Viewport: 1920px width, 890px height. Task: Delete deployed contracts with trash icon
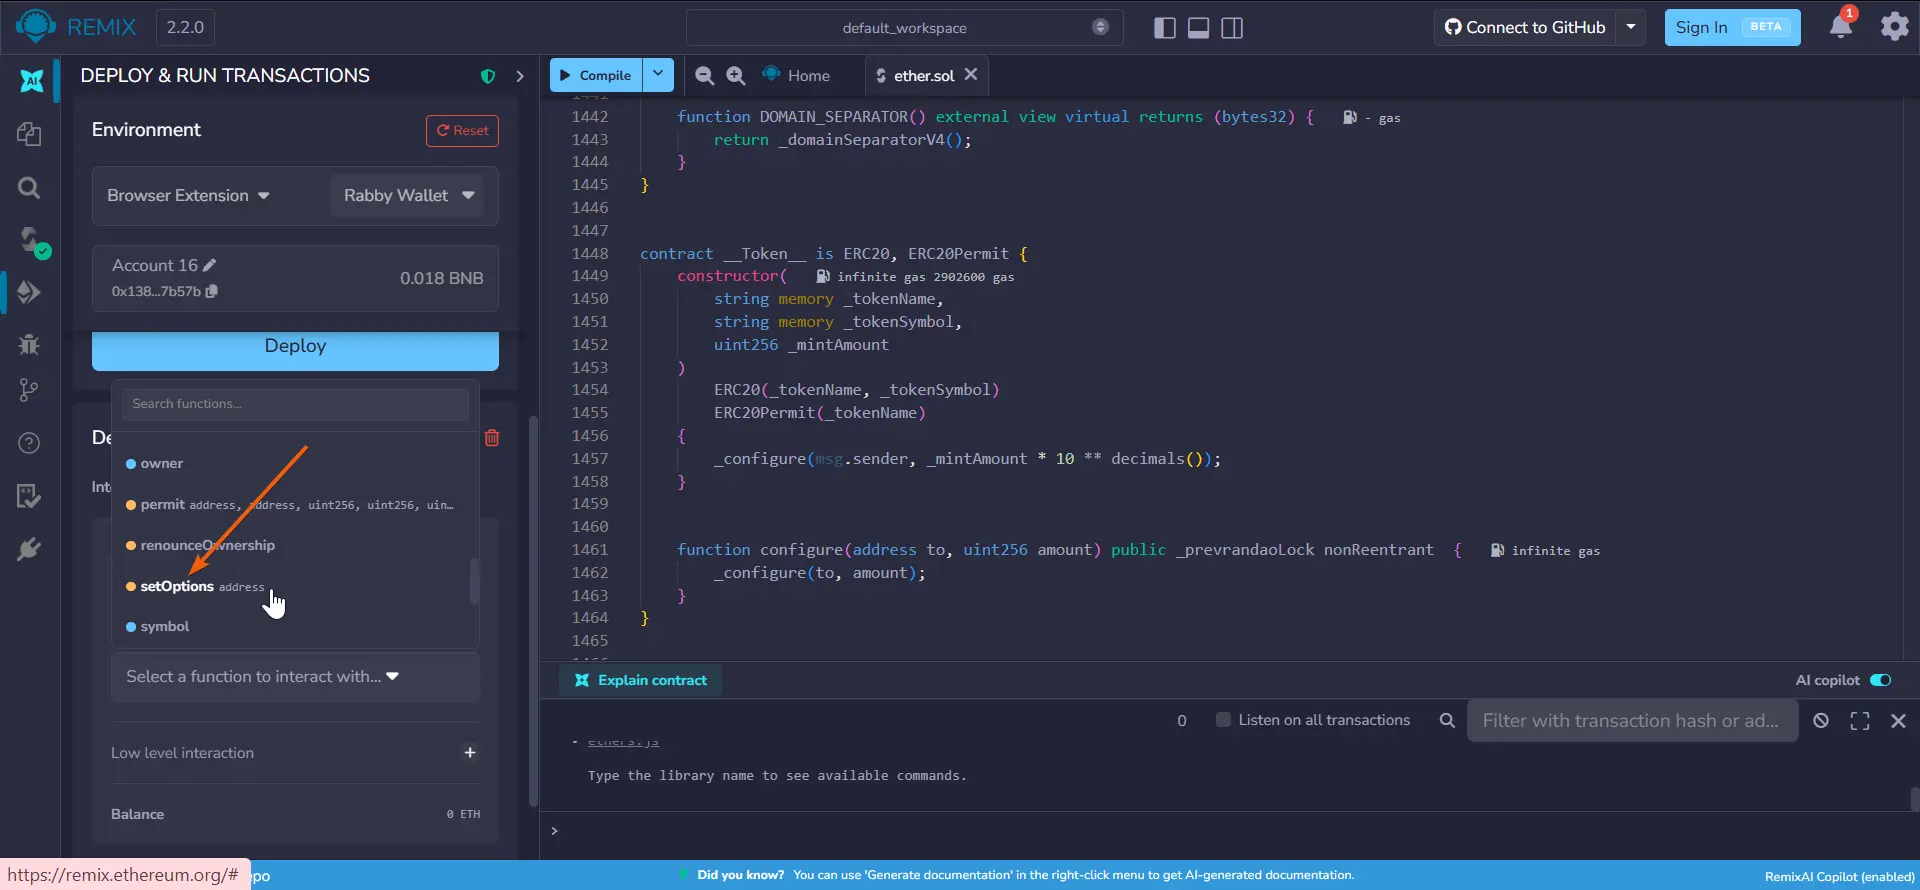click(492, 437)
